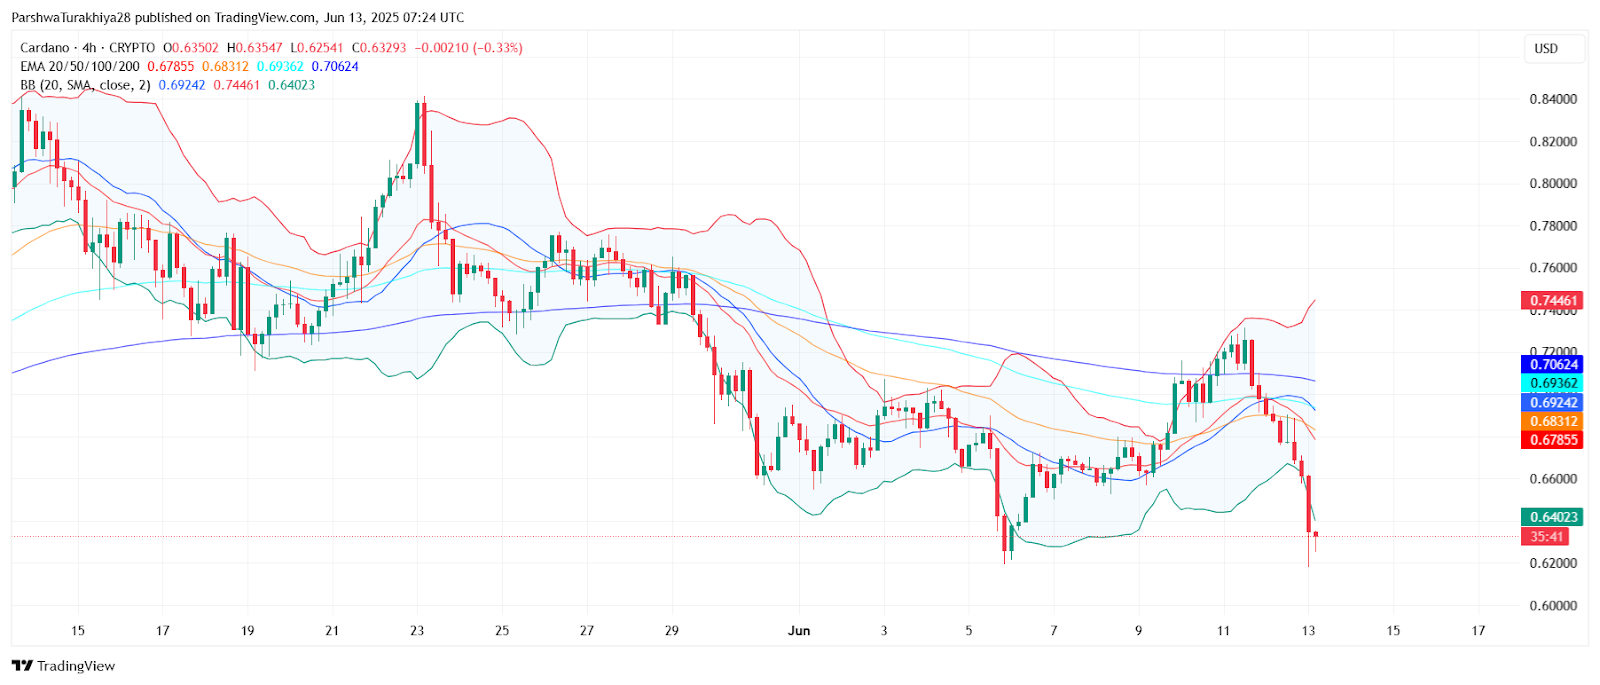Click the 0.84000 level on price scale
The image size is (1600, 685).
1553,99
